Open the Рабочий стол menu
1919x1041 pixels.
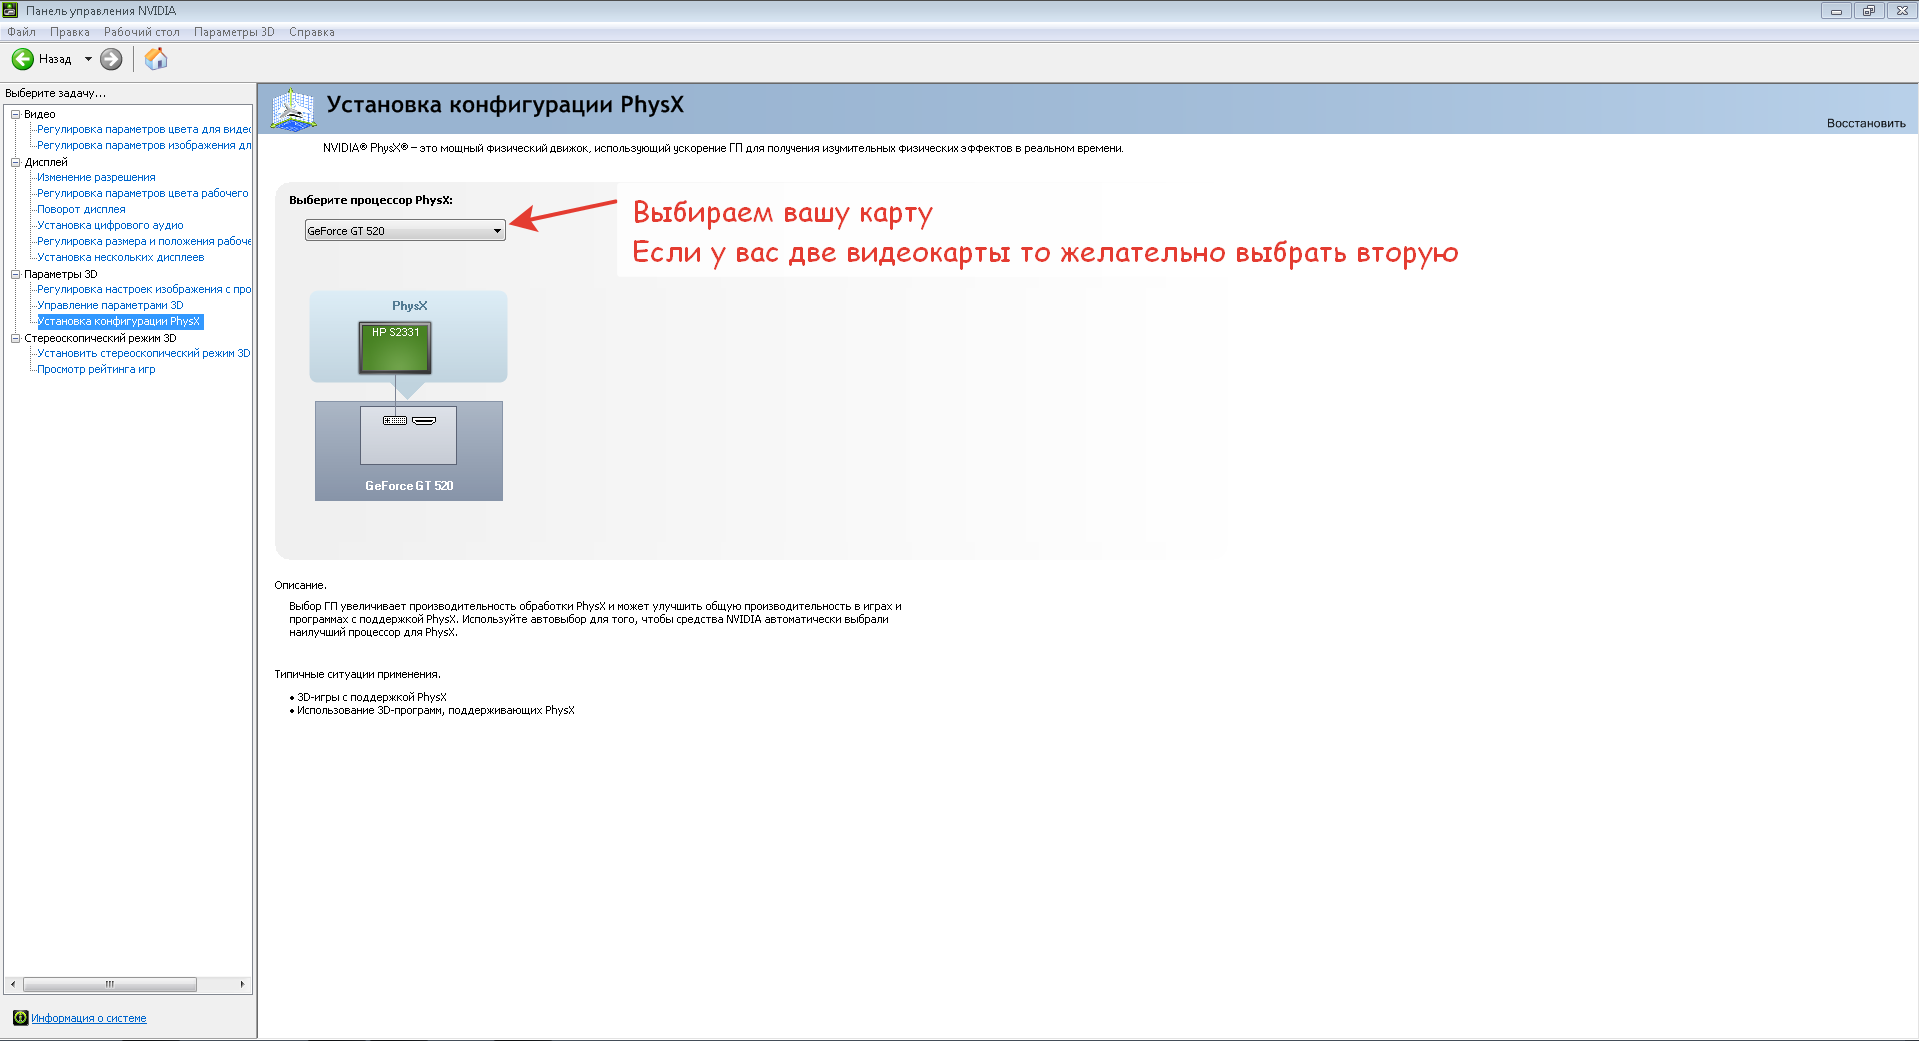pos(142,32)
